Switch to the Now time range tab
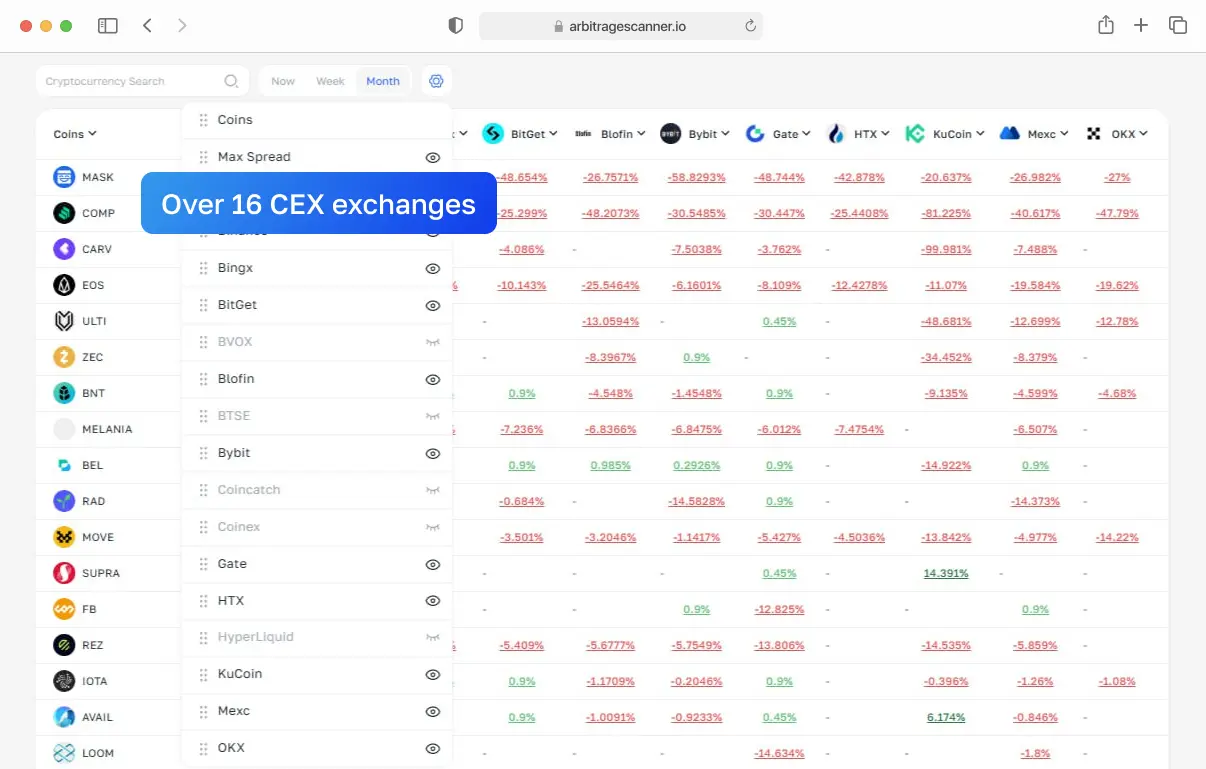 coord(283,81)
